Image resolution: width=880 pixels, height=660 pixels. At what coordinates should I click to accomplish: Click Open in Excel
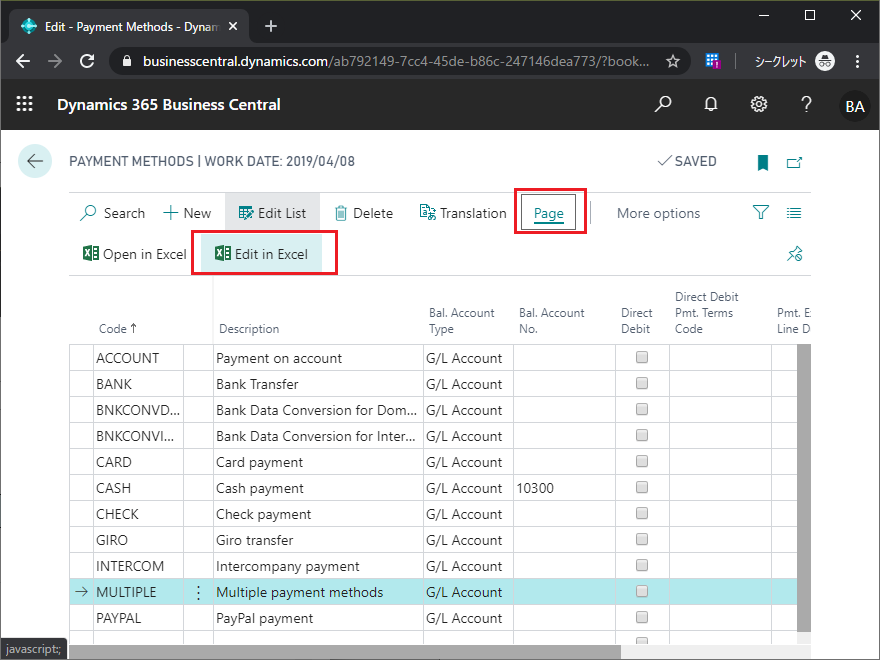tap(134, 254)
